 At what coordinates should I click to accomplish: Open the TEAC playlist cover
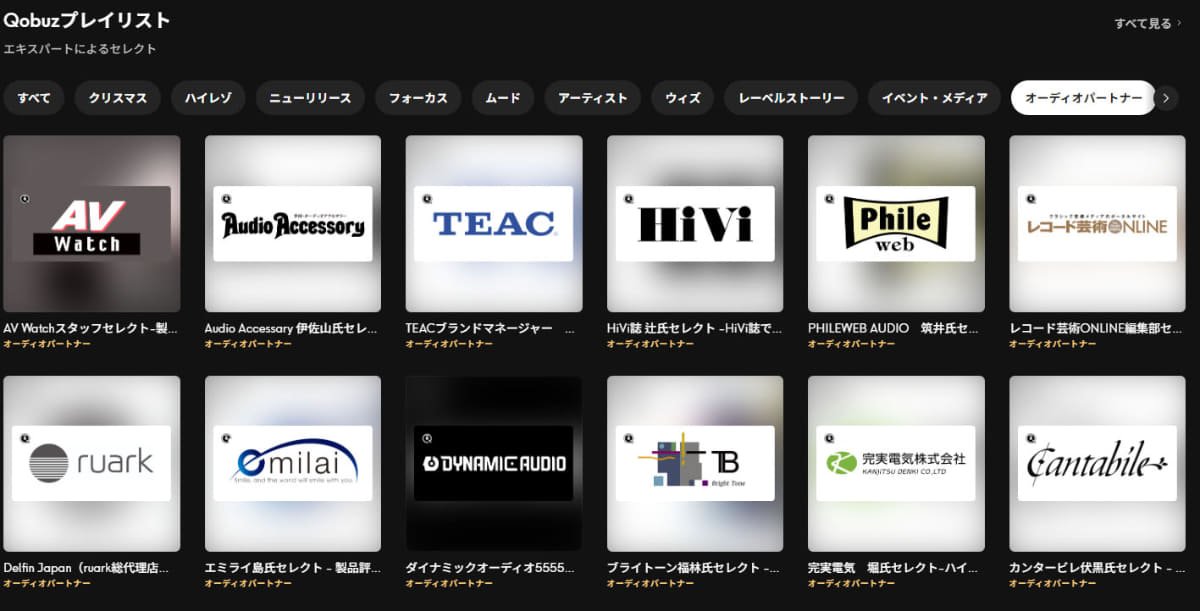click(494, 224)
